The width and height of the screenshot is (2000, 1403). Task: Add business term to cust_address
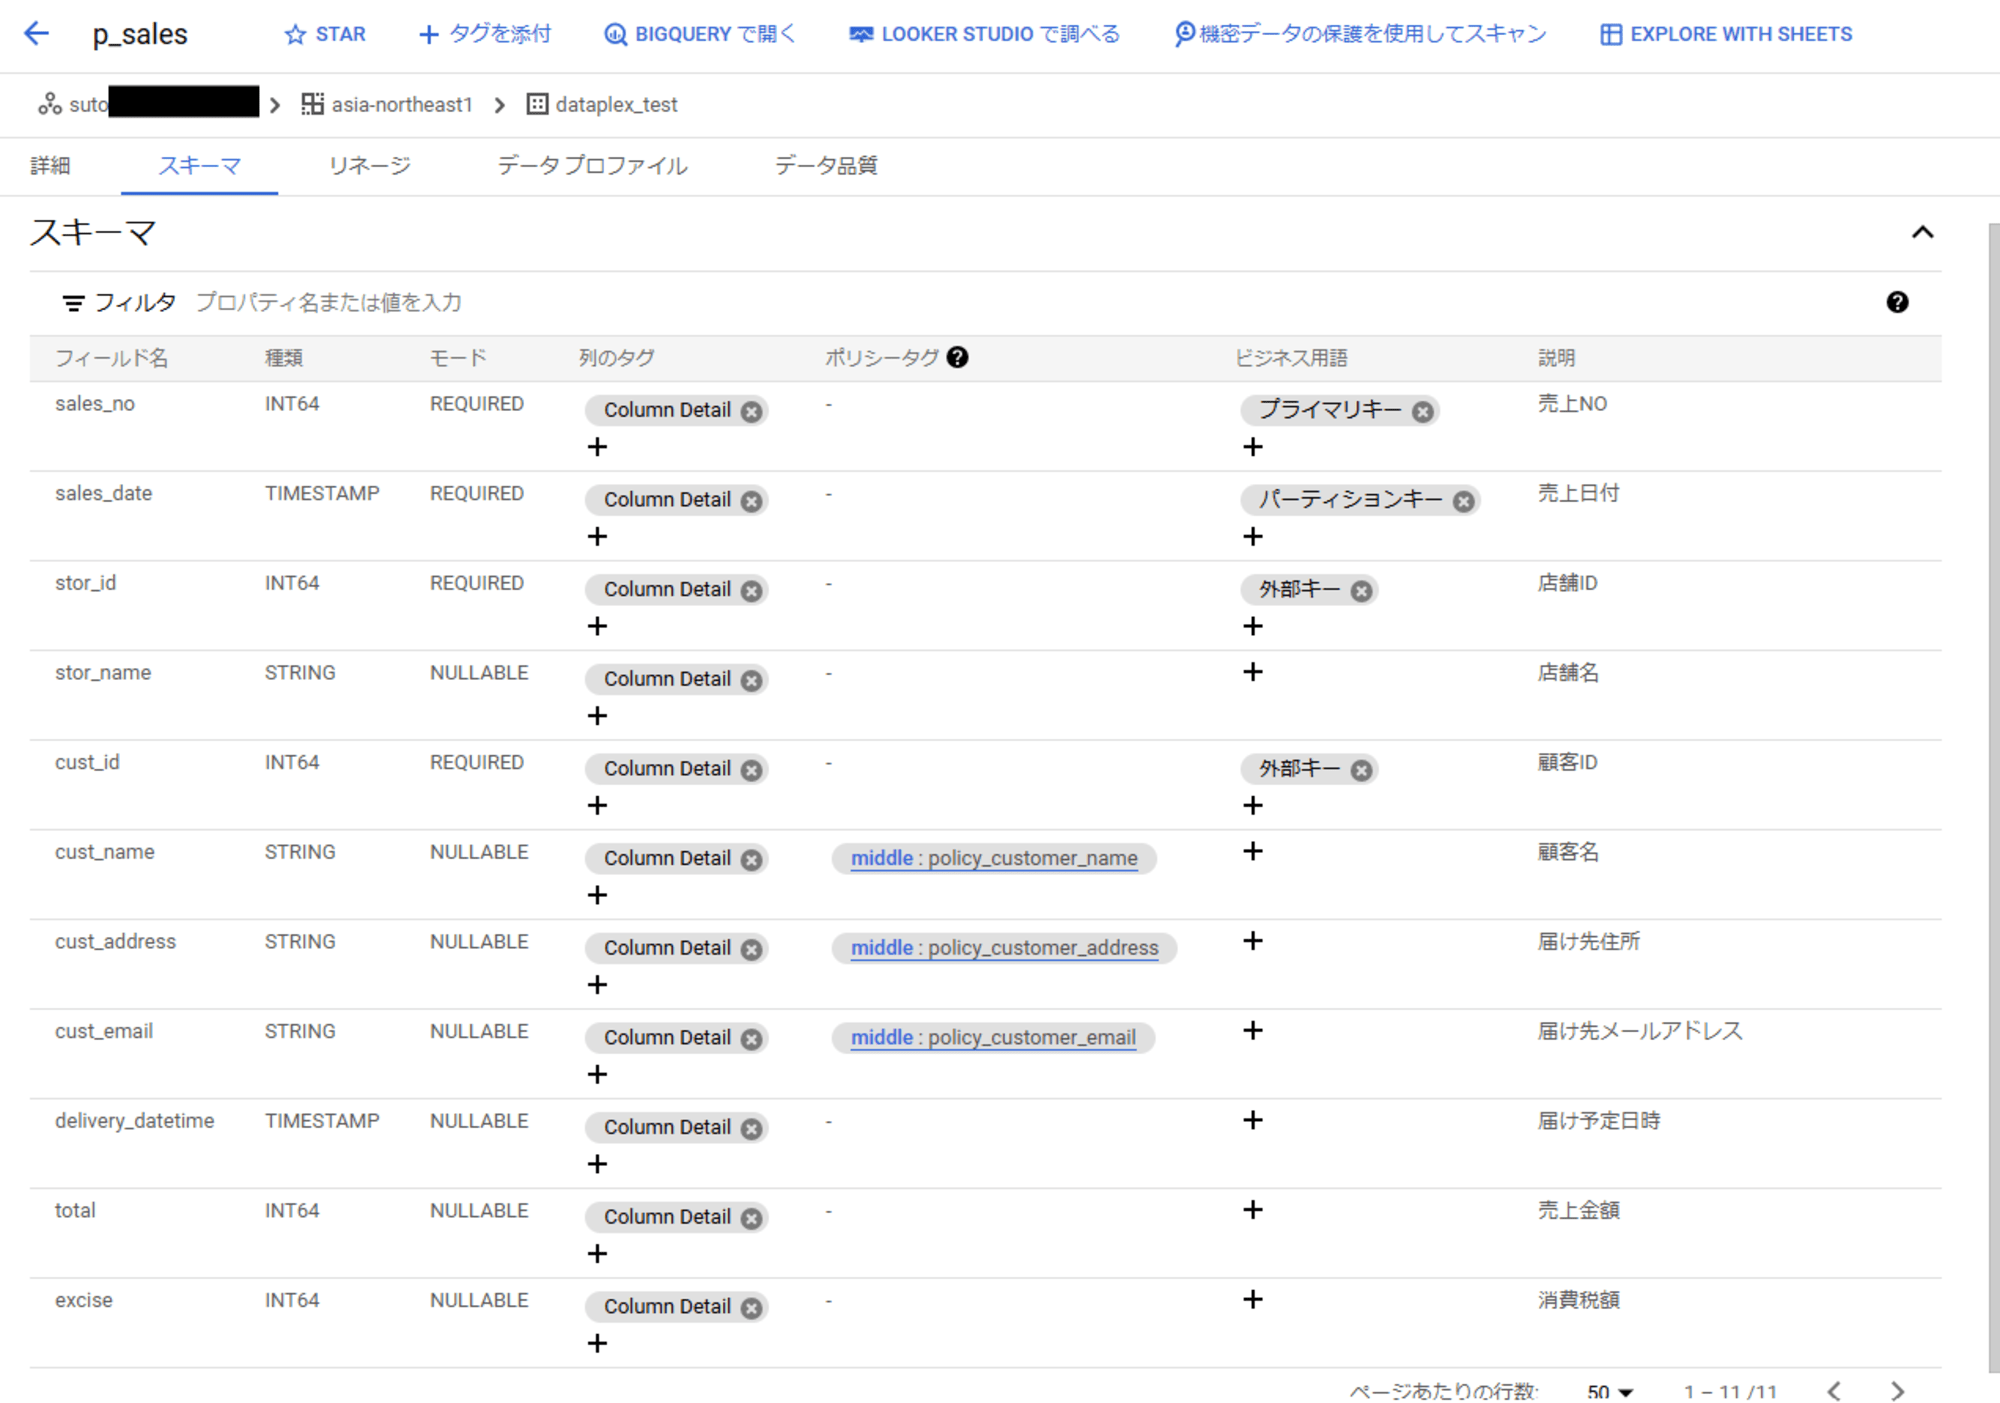pyautogui.click(x=1252, y=941)
